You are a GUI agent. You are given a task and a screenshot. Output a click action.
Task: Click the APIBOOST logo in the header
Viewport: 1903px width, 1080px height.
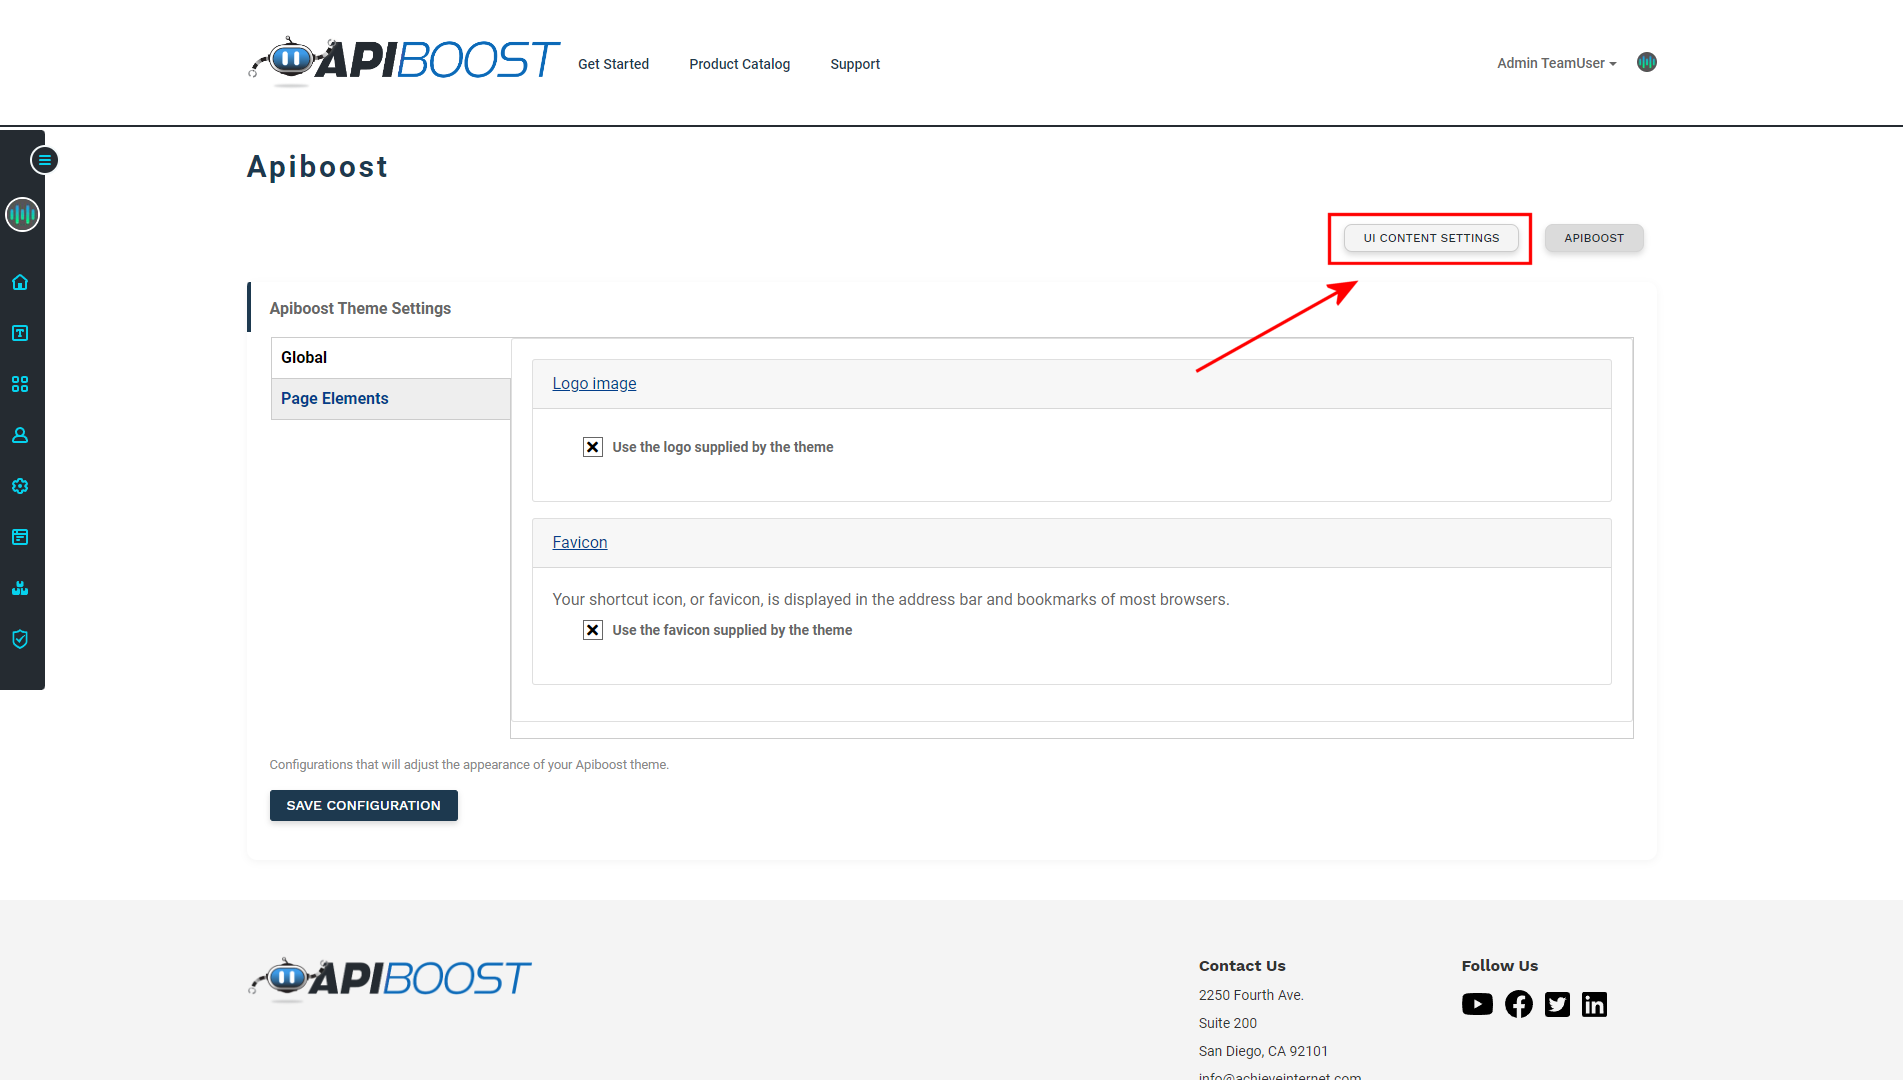click(404, 61)
